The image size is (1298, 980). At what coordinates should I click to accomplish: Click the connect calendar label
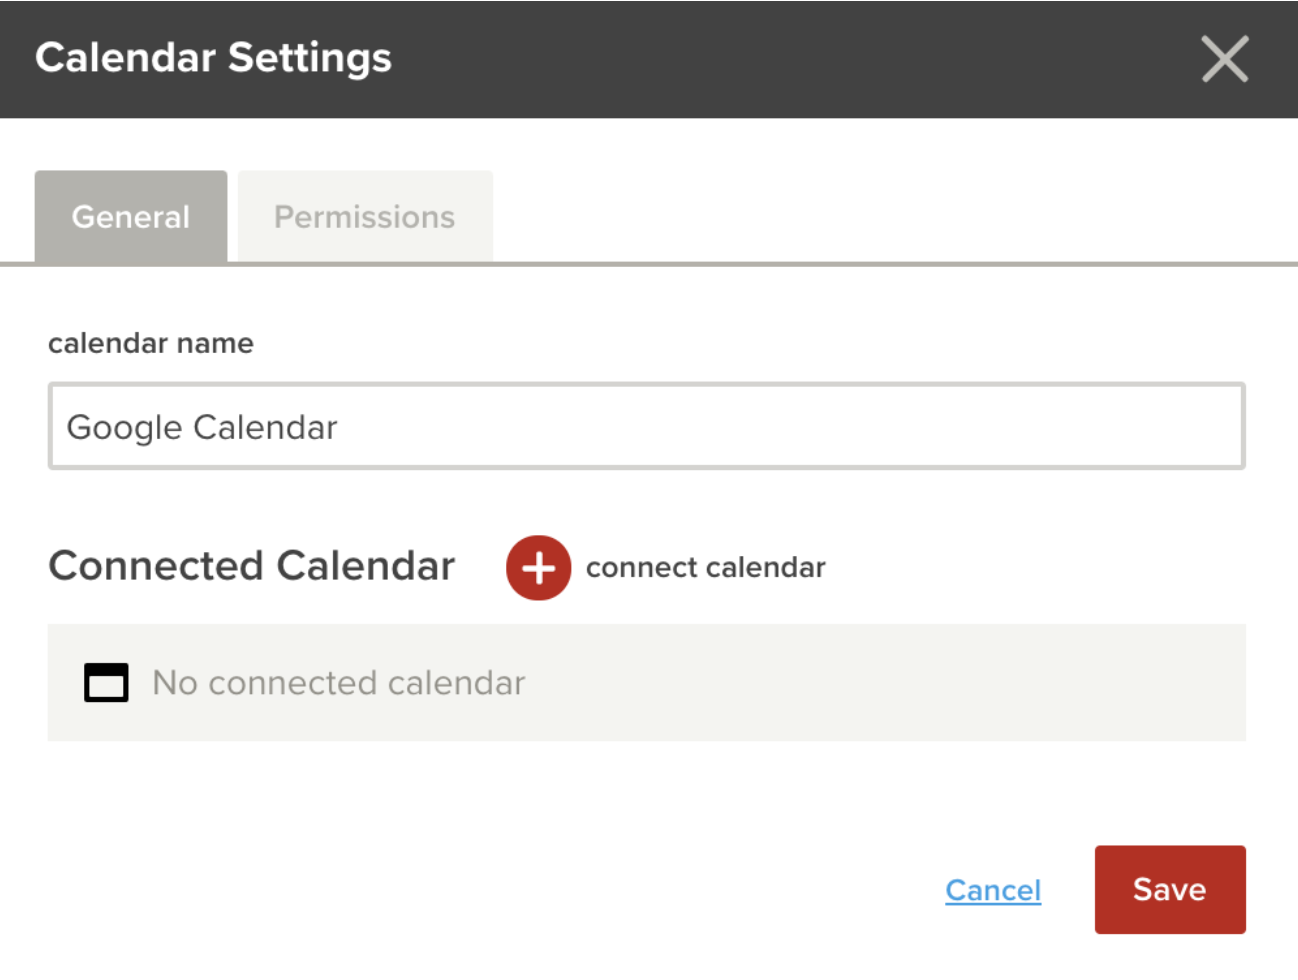coord(706,568)
